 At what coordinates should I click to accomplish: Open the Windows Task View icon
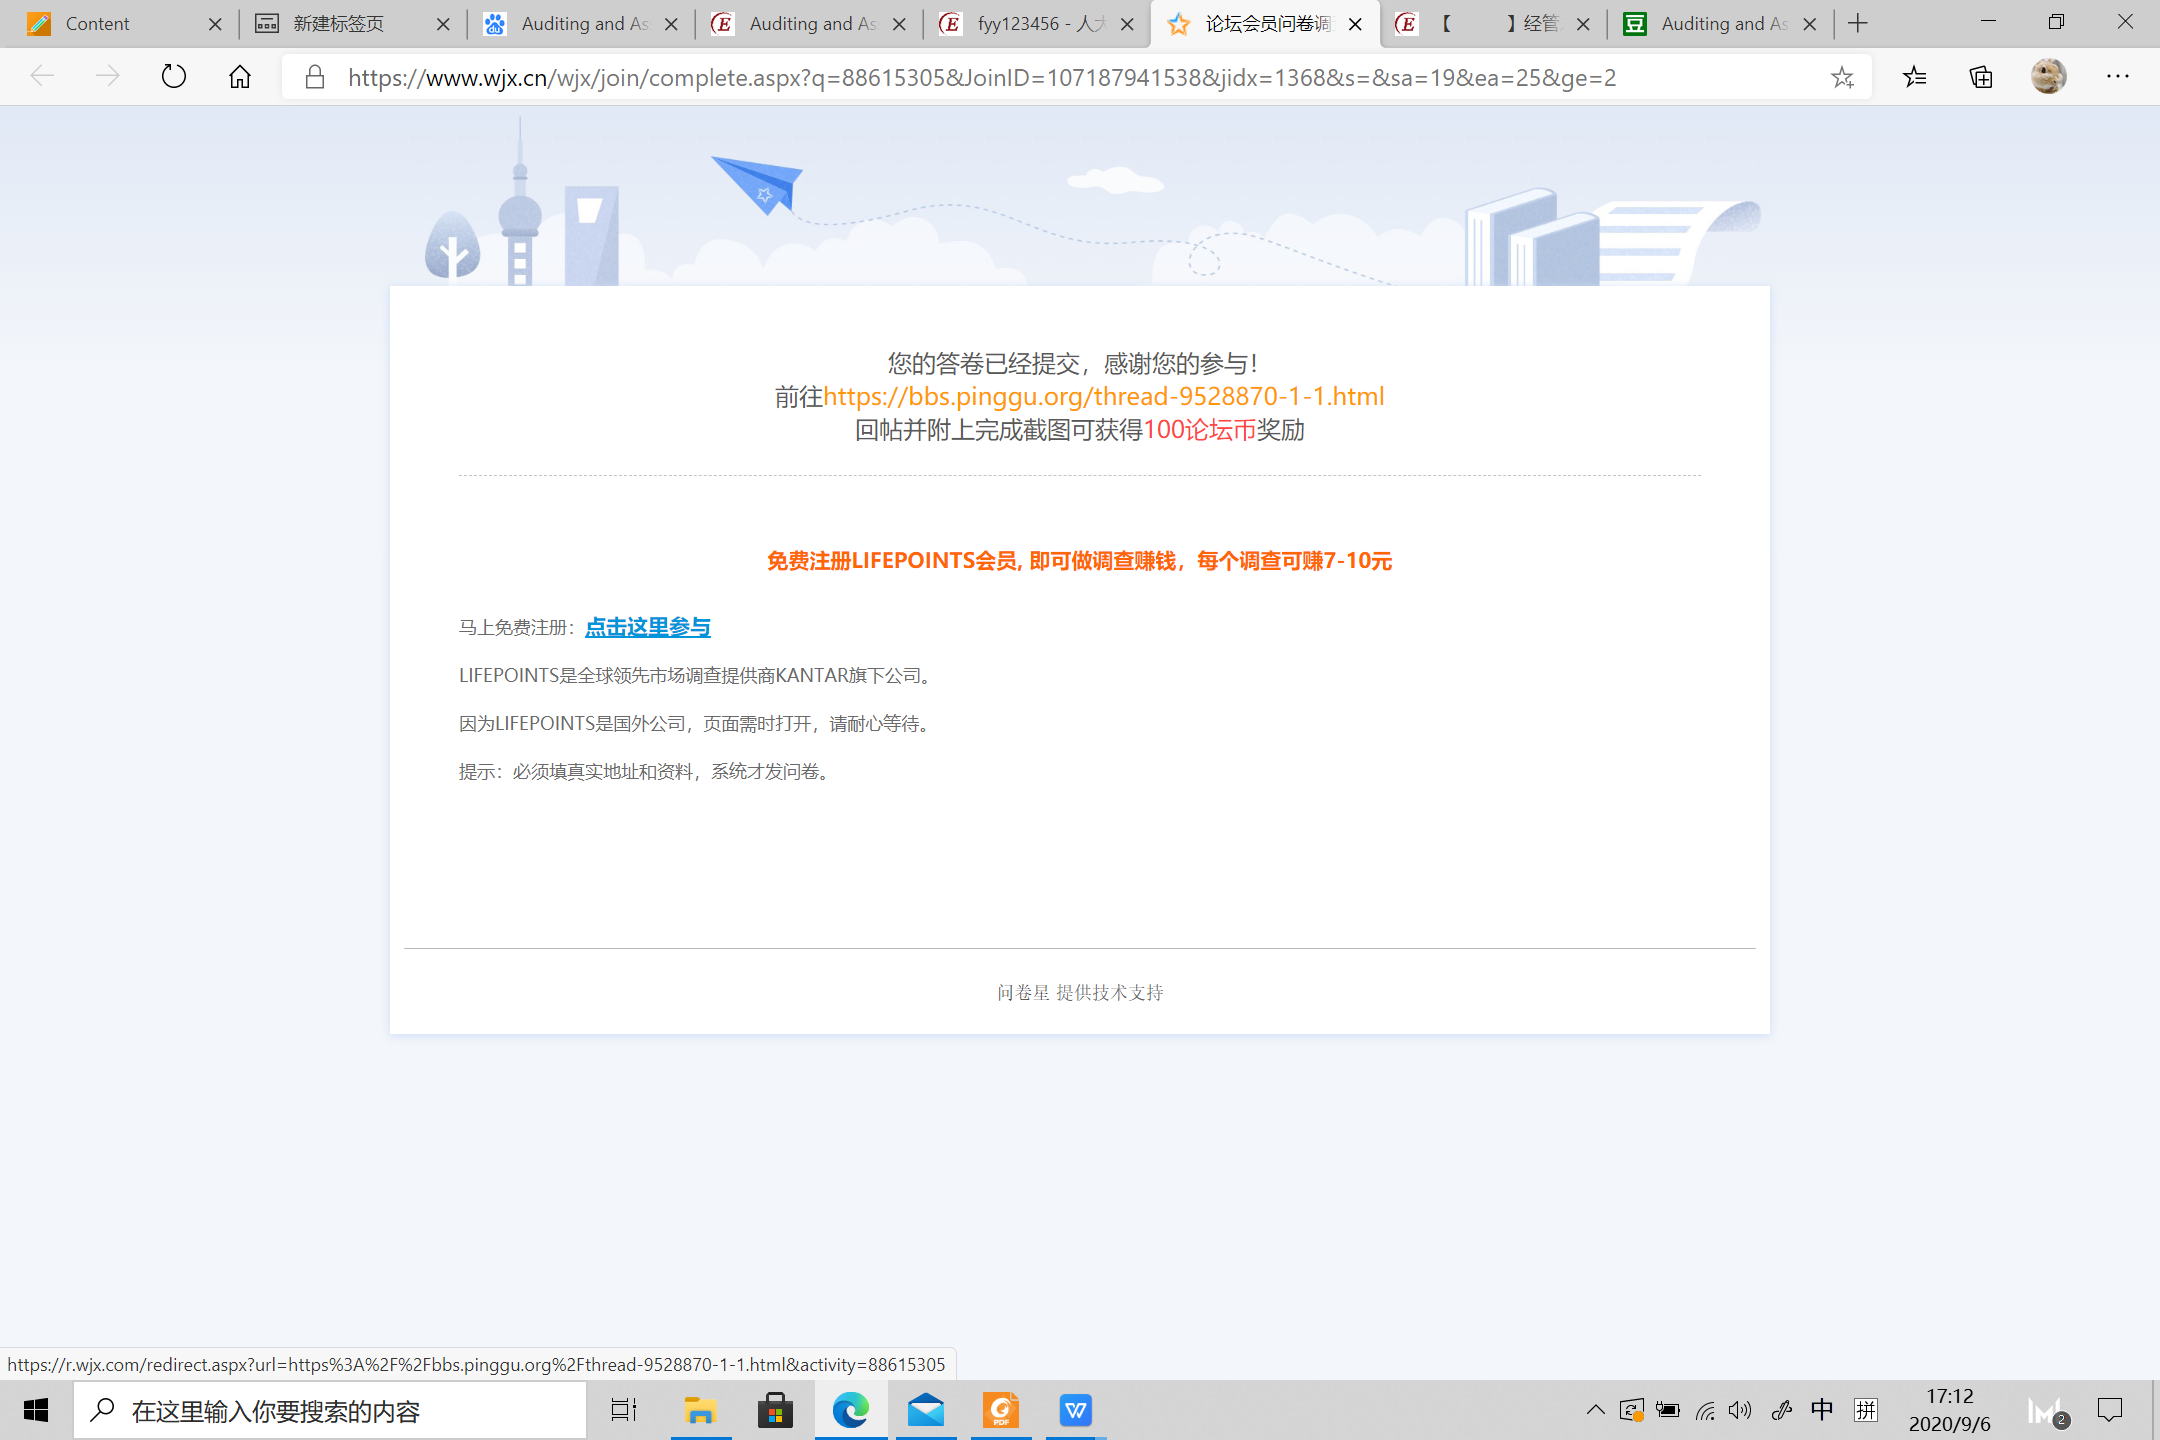coord(624,1410)
